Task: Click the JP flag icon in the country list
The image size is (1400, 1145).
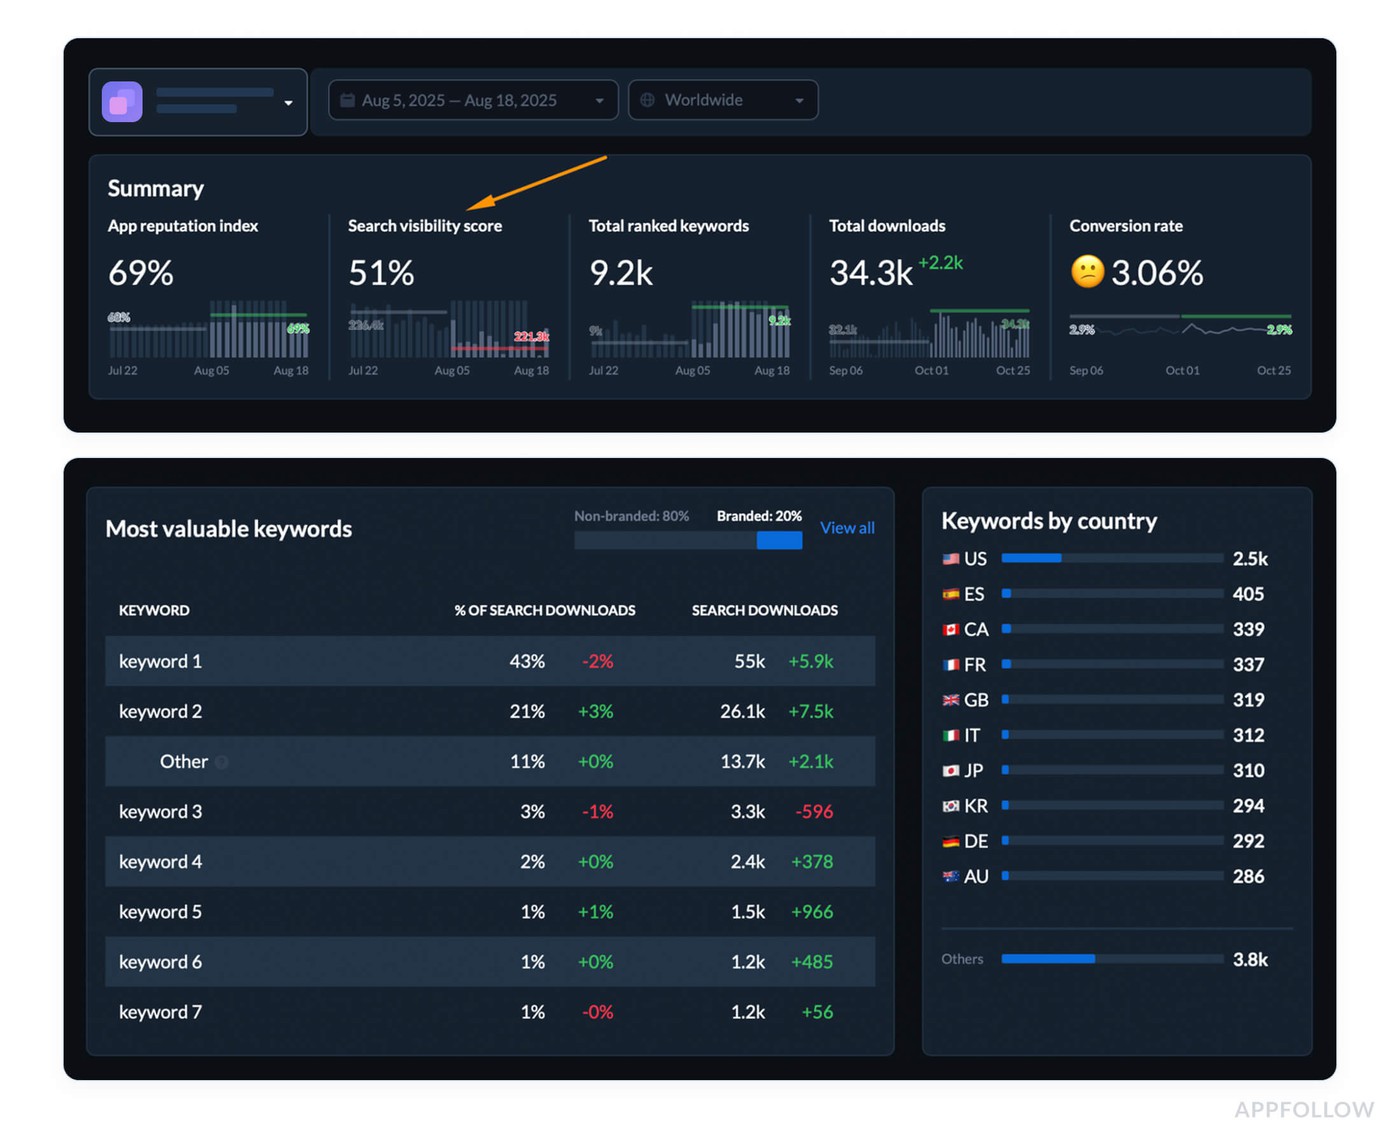Action: [x=948, y=770]
